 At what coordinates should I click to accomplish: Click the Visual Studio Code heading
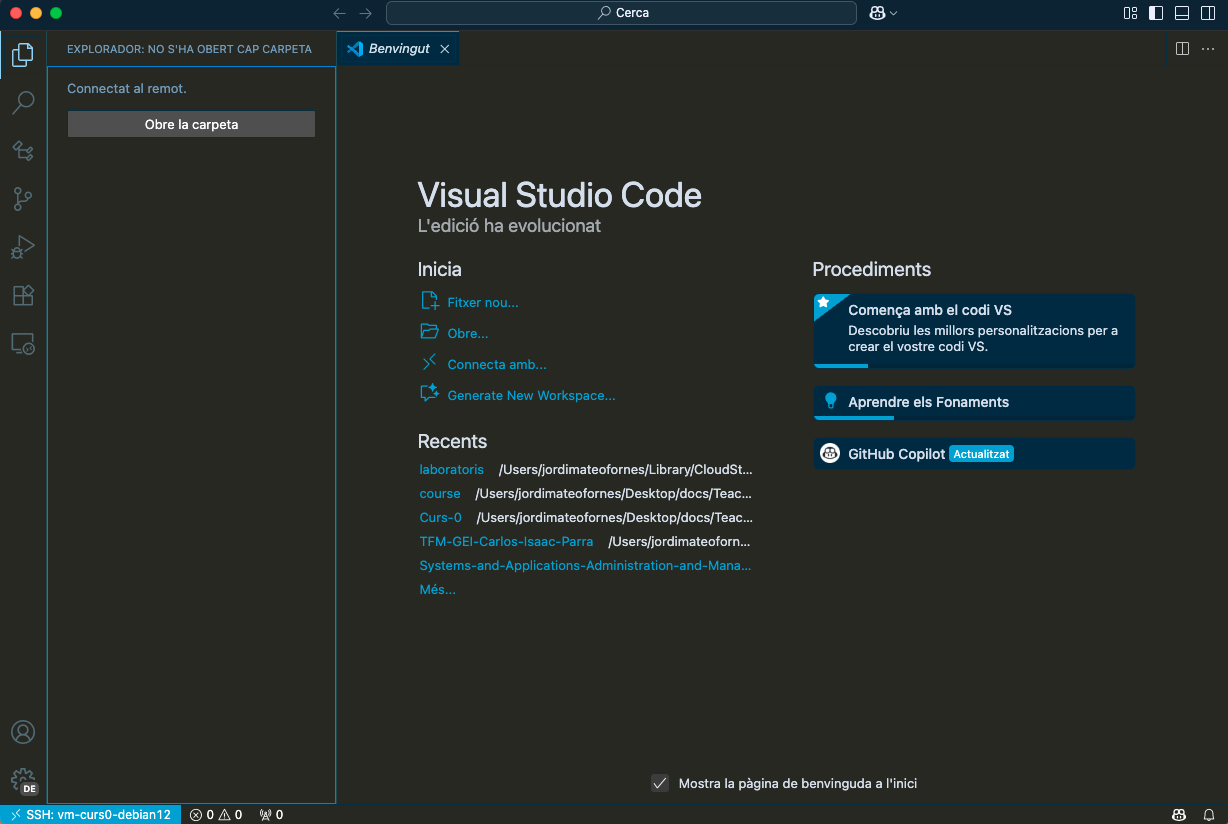pyautogui.click(x=559, y=194)
